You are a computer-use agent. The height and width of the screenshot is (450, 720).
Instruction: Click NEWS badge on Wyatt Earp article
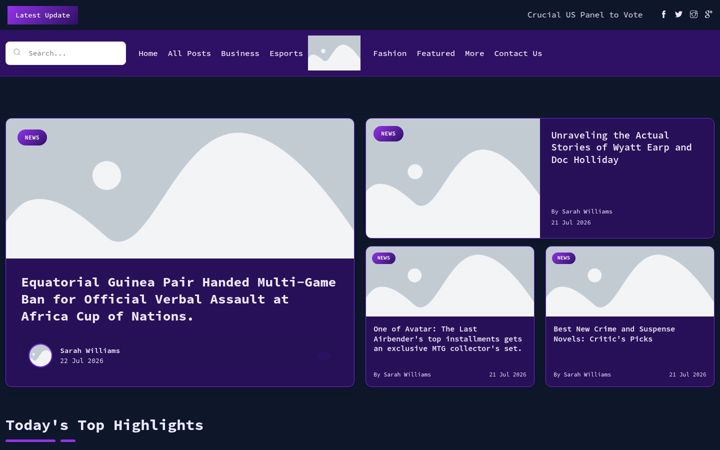tap(388, 134)
